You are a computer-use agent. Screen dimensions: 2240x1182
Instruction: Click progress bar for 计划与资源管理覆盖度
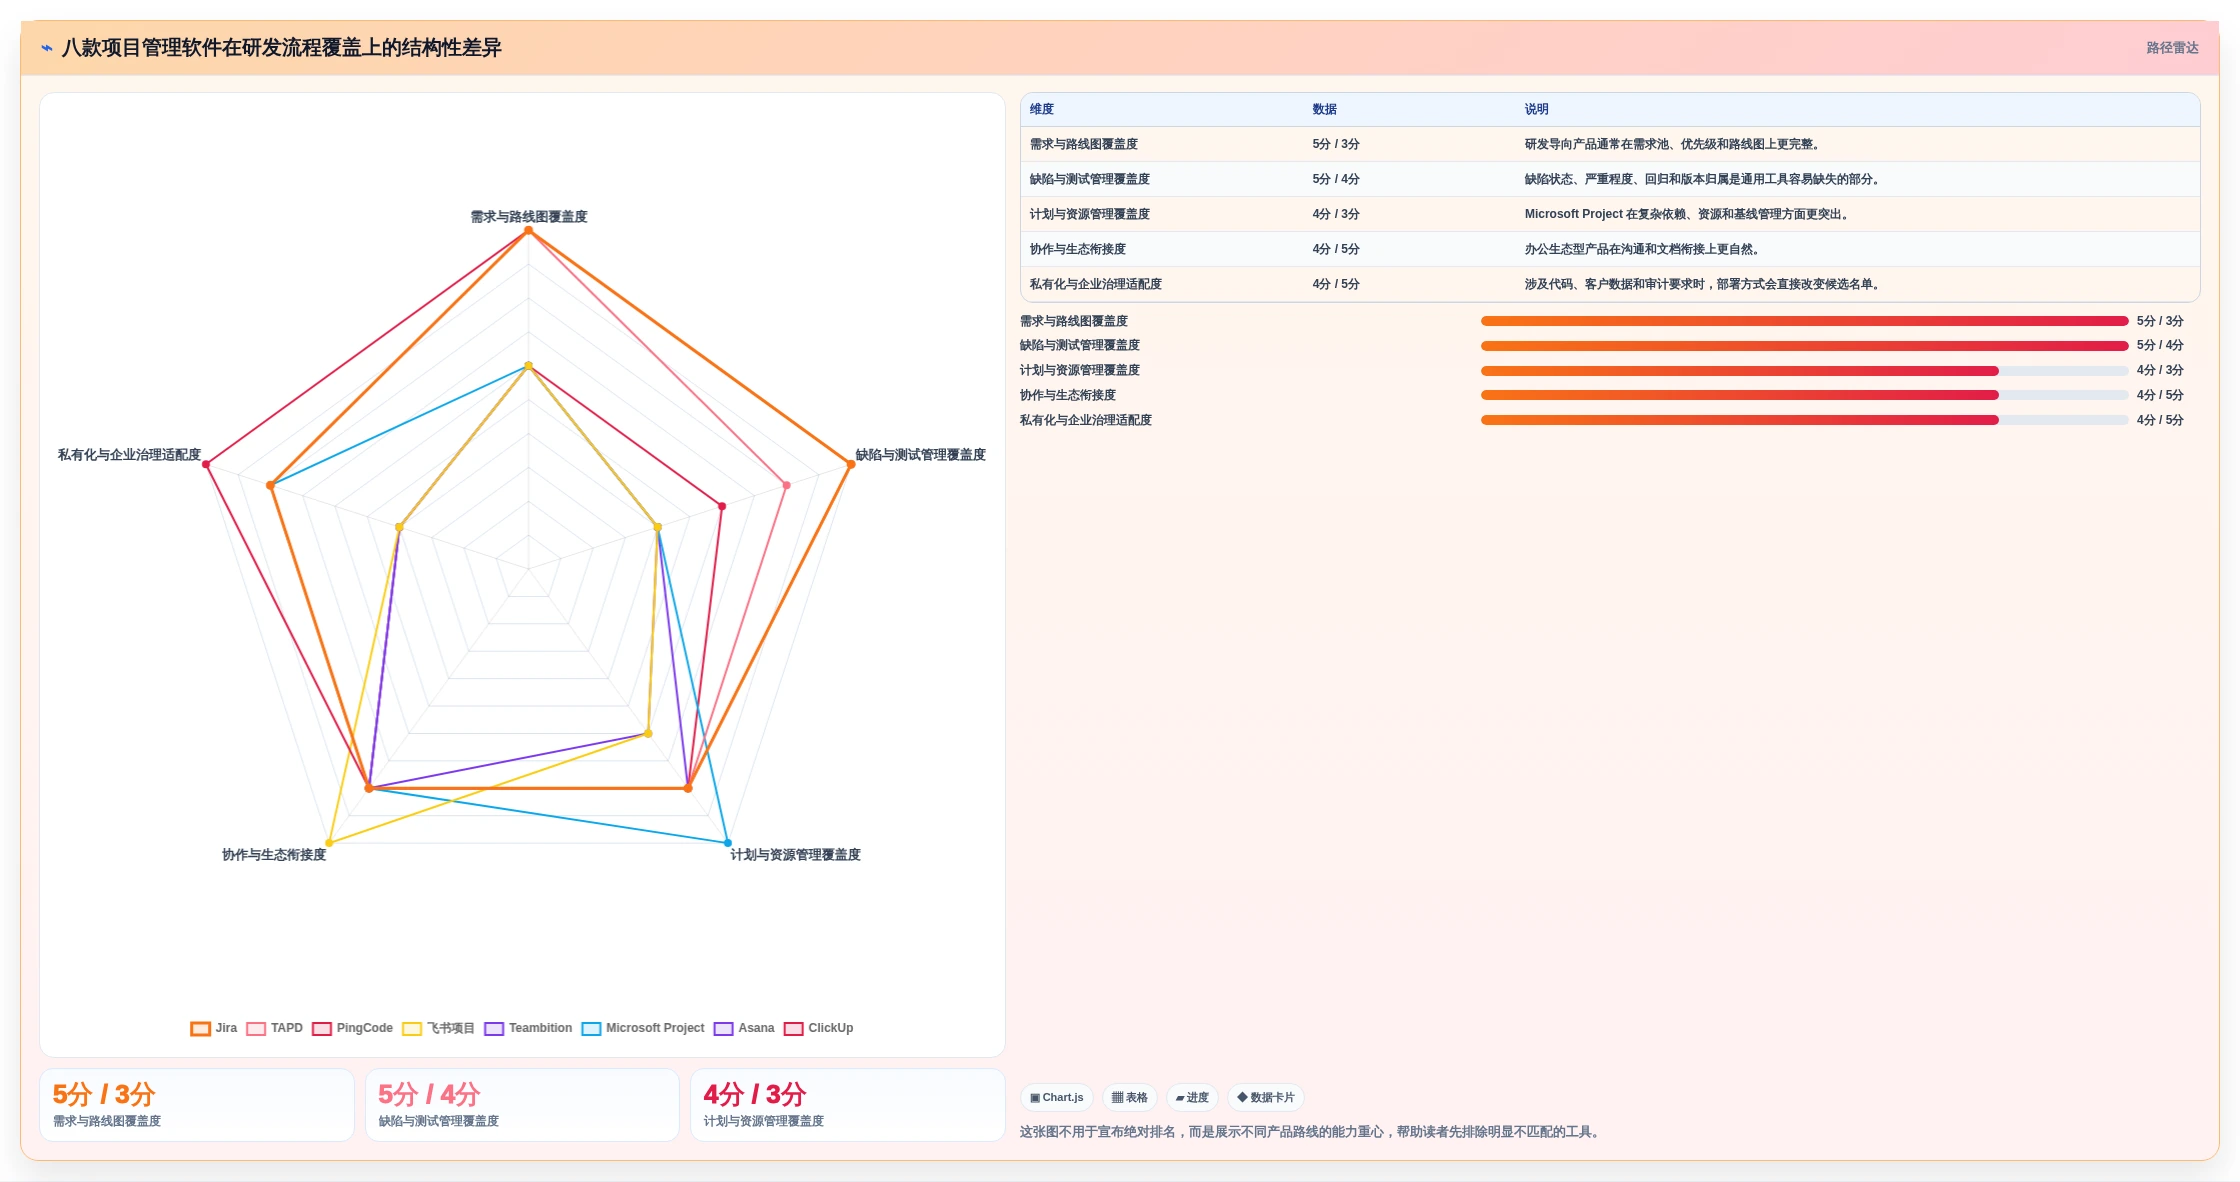click(x=1804, y=371)
